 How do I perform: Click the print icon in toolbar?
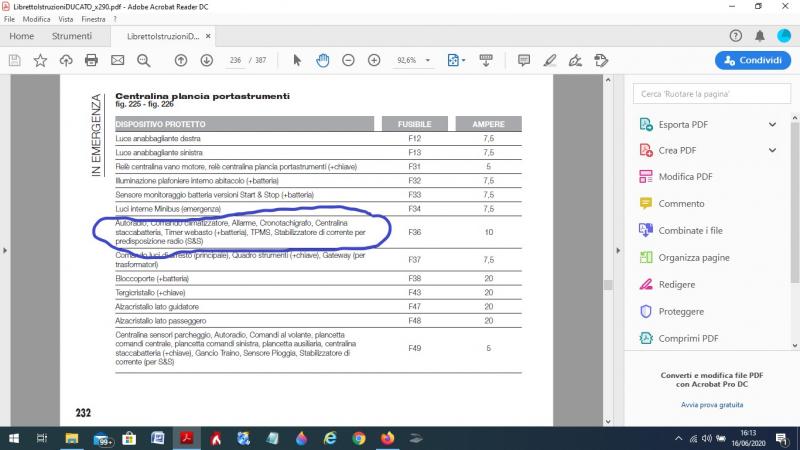[x=91, y=60]
